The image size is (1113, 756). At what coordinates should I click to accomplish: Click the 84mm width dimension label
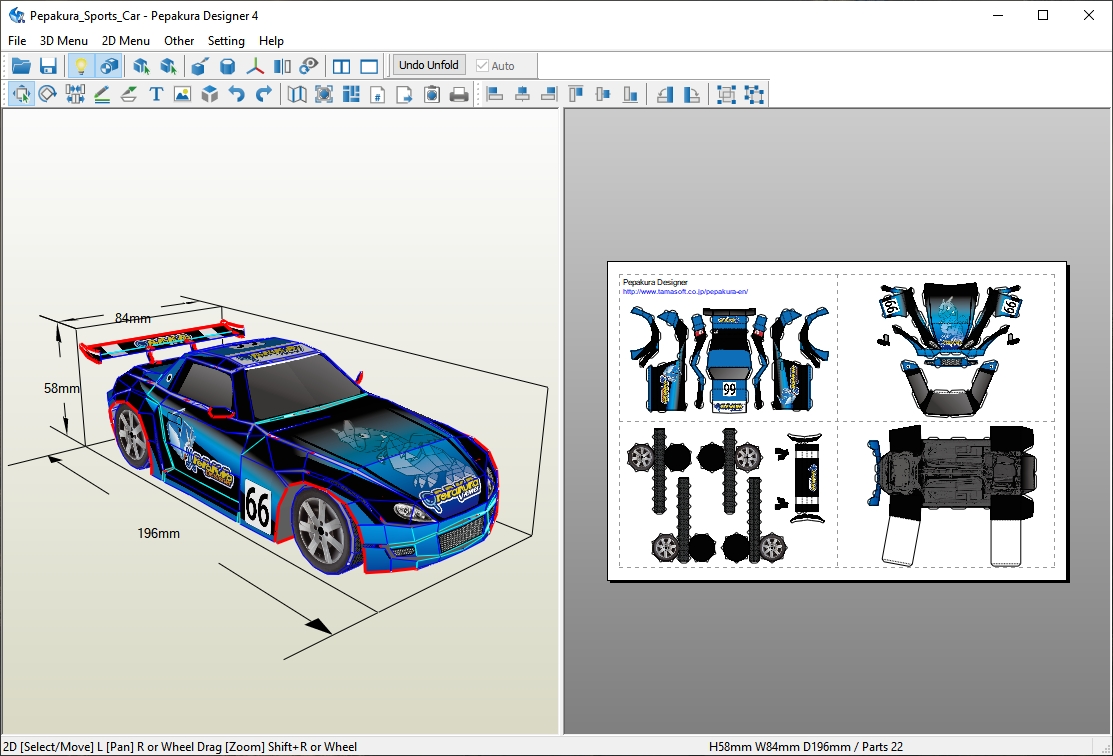133,319
